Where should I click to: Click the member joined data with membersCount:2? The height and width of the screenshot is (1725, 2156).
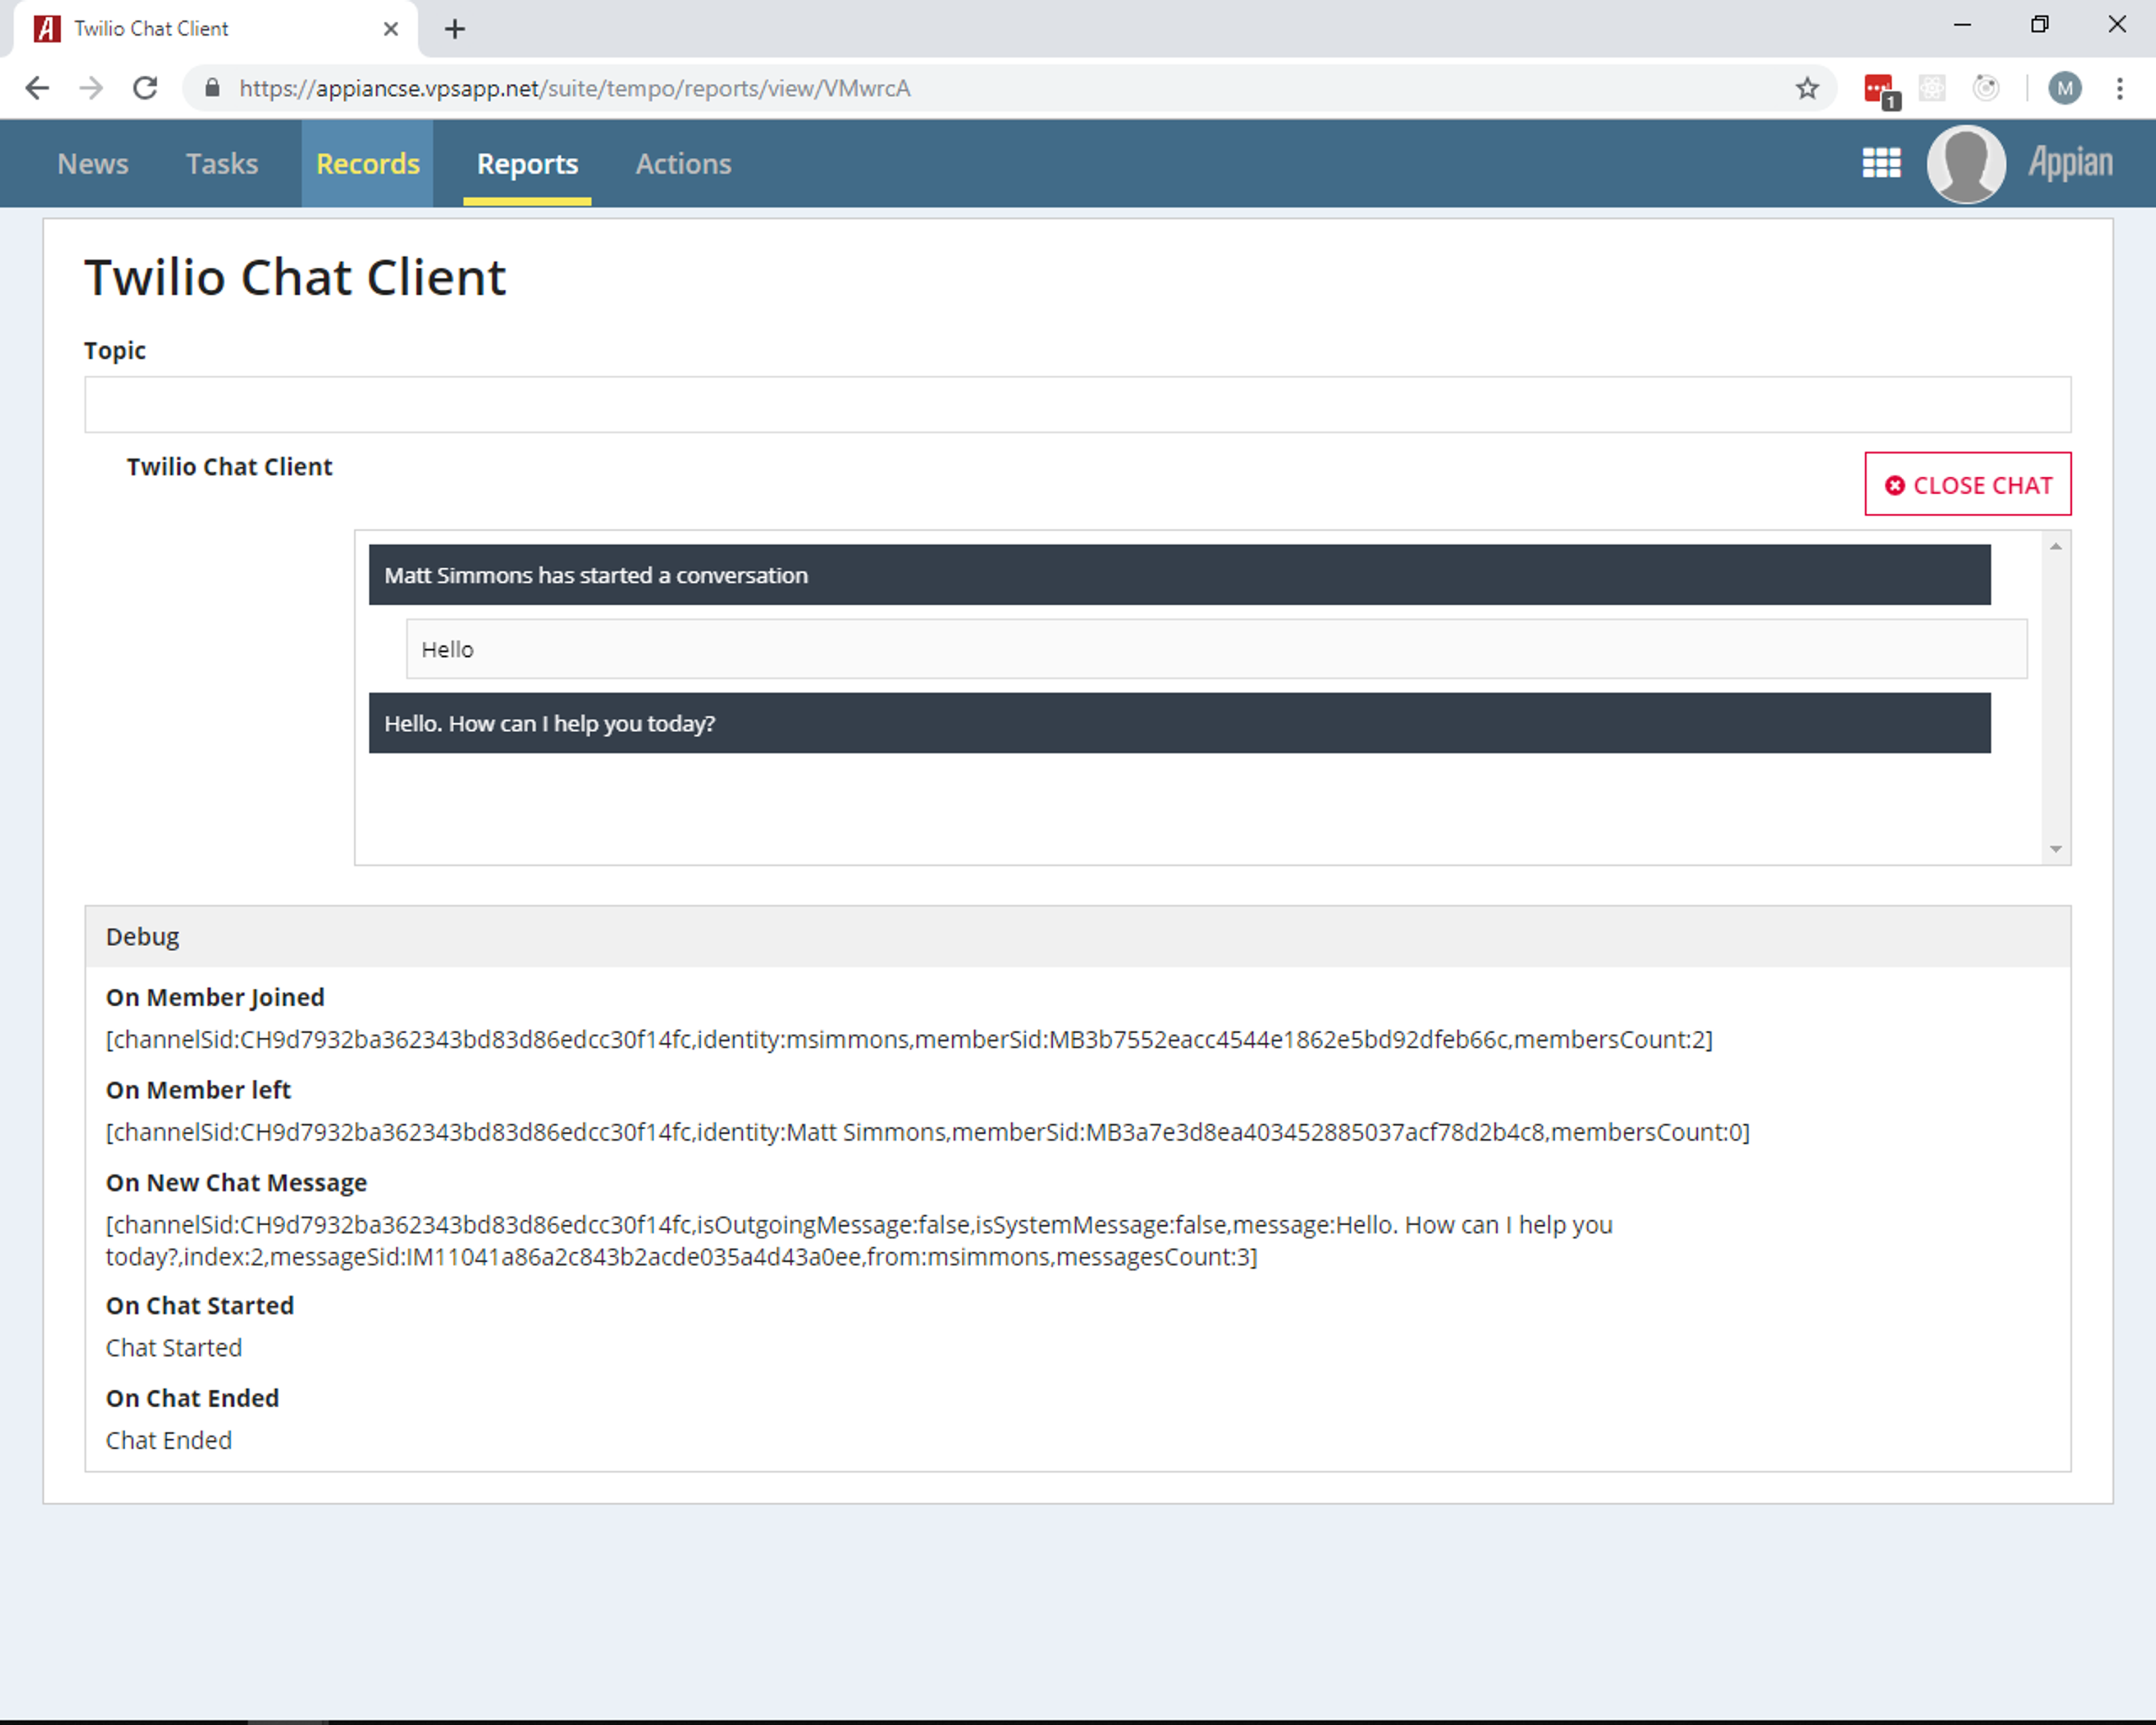coord(909,1040)
